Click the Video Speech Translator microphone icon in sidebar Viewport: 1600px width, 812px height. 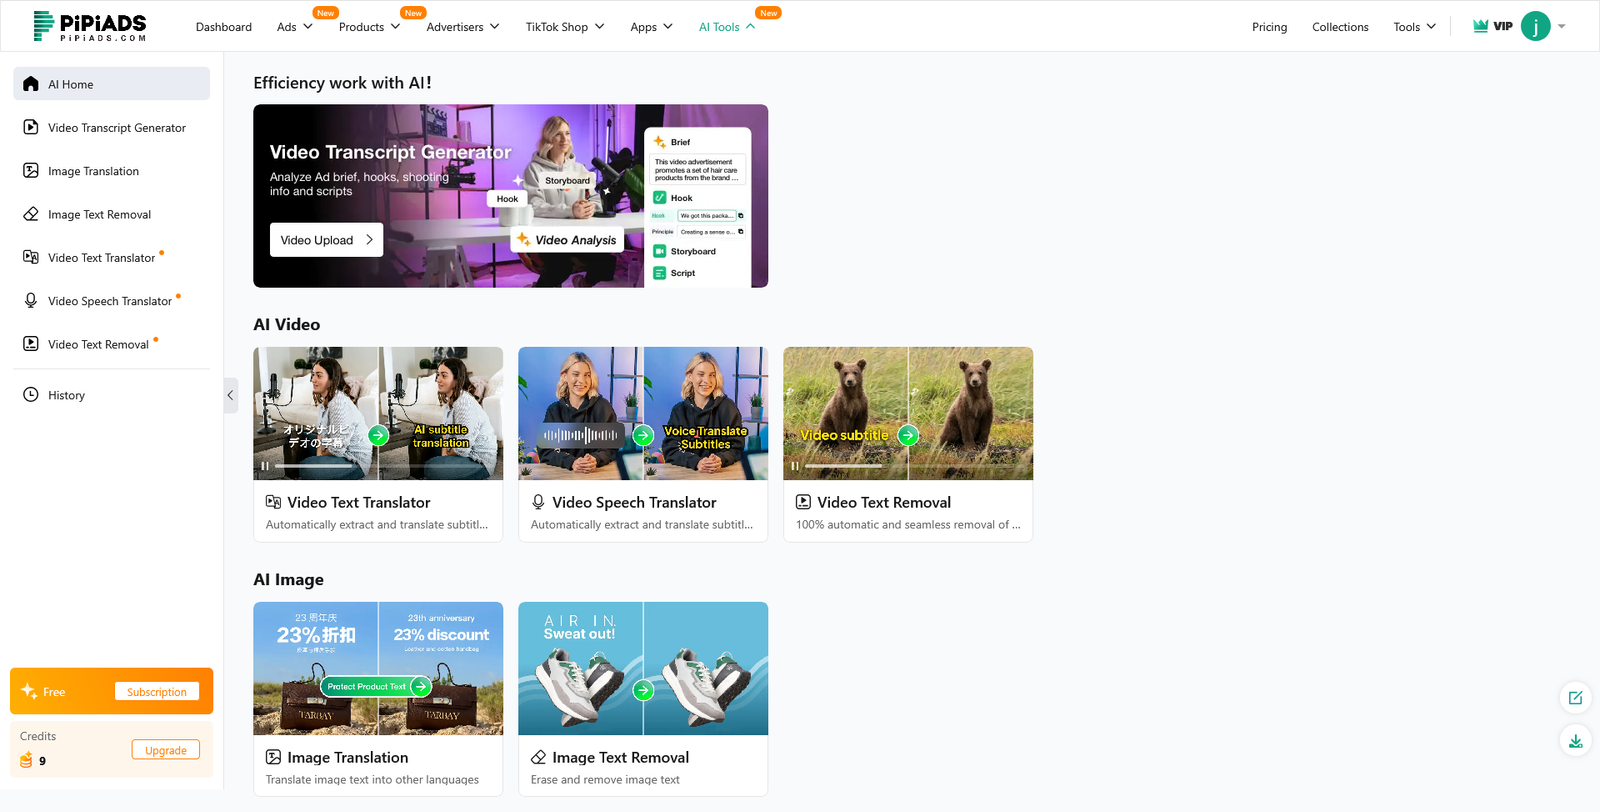pos(31,300)
